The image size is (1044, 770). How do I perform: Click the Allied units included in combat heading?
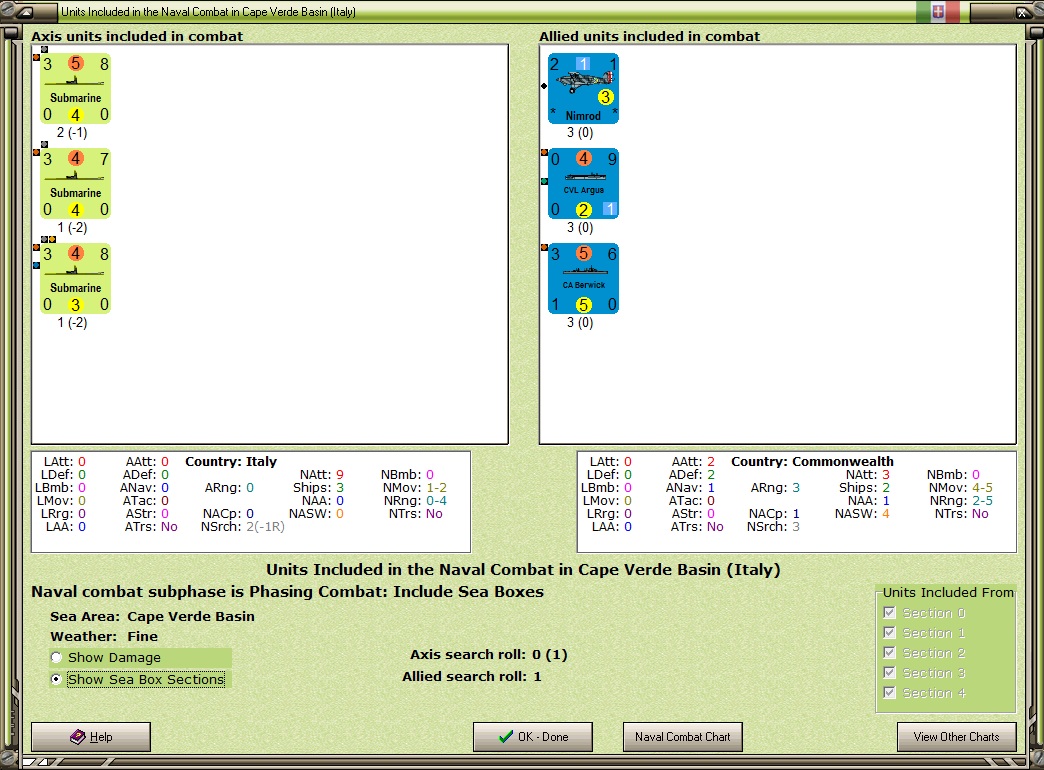[x=649, y=37]
